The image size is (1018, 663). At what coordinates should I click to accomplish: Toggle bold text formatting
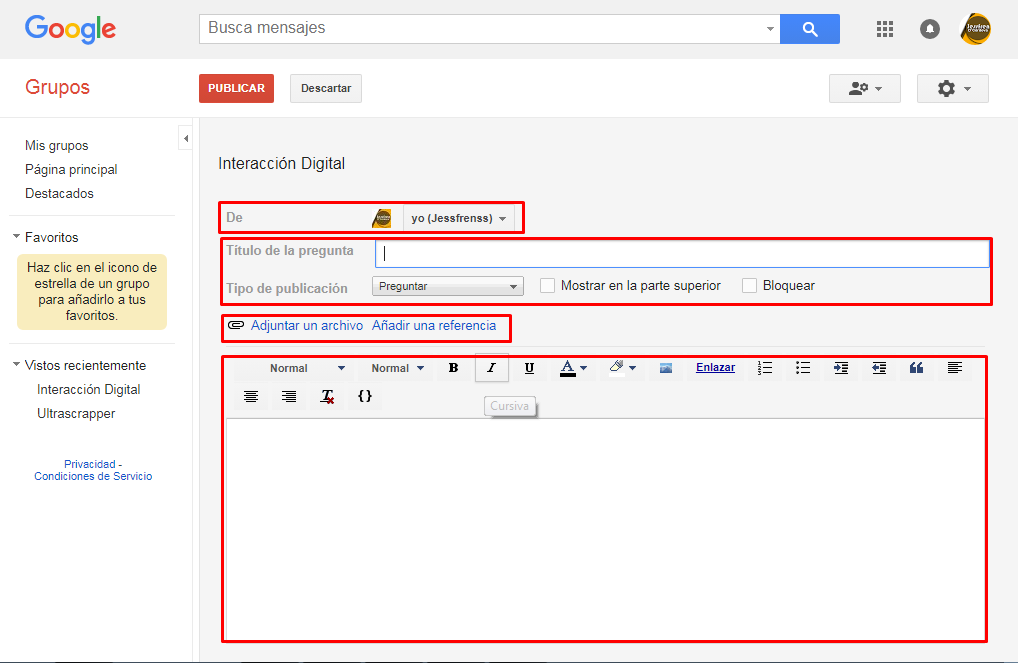click(453, 368)
